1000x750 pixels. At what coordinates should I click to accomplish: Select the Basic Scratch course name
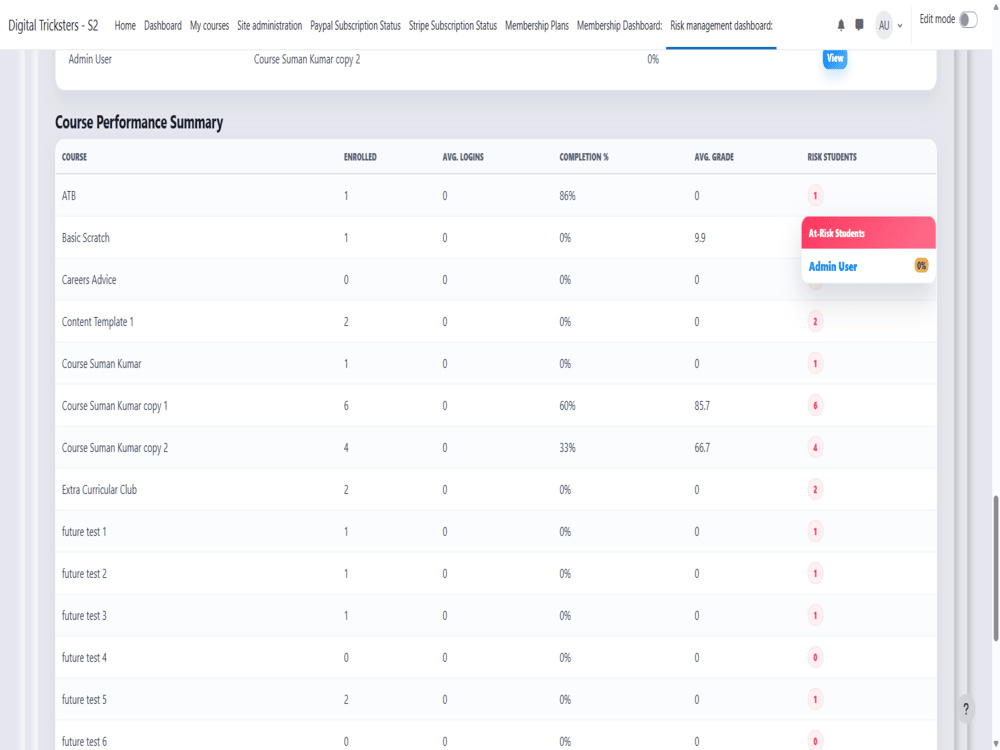click(x=85, y=238)
